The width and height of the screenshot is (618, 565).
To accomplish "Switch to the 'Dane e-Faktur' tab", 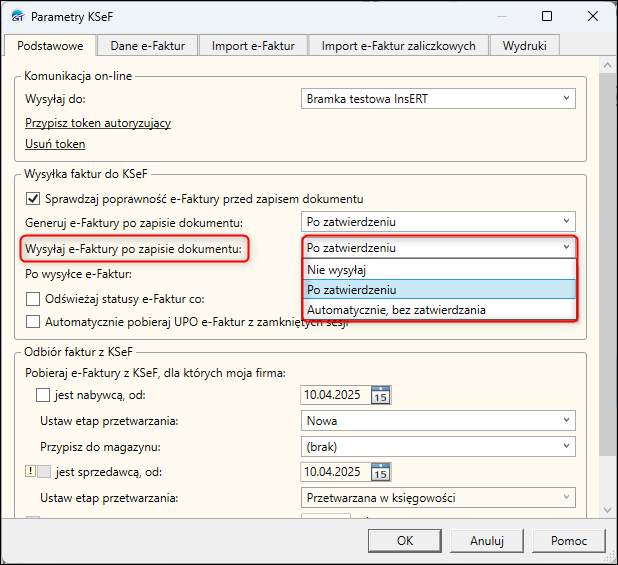I will click(147, 45).
